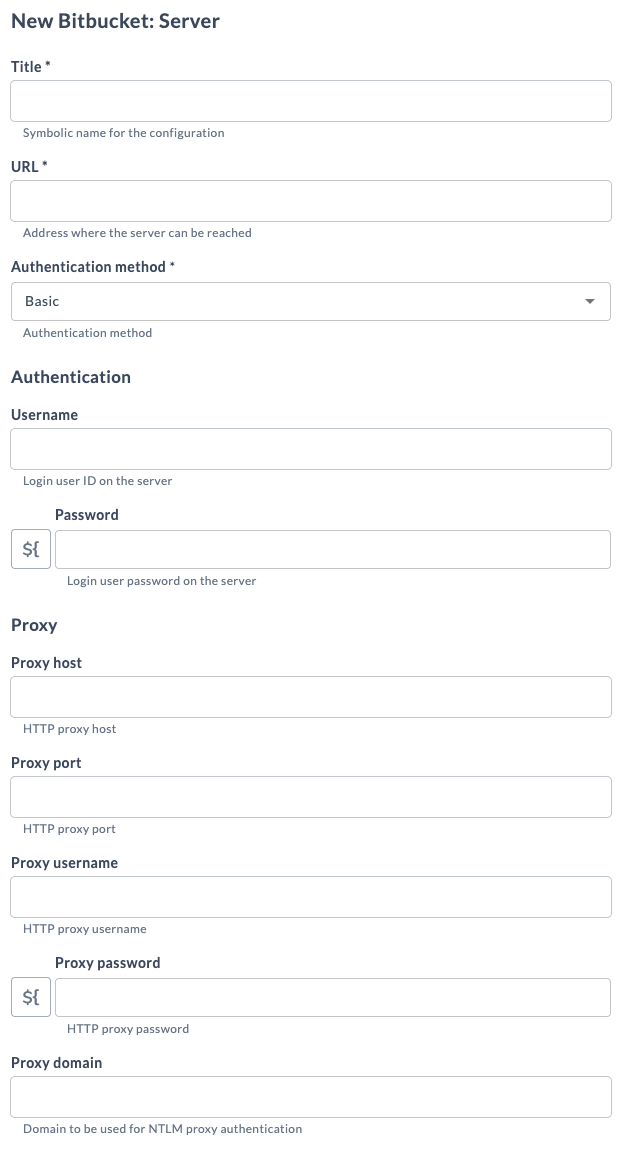Focus the Username field under Authentication
This screenshot has height=1168, width=626.
(310, 448)
